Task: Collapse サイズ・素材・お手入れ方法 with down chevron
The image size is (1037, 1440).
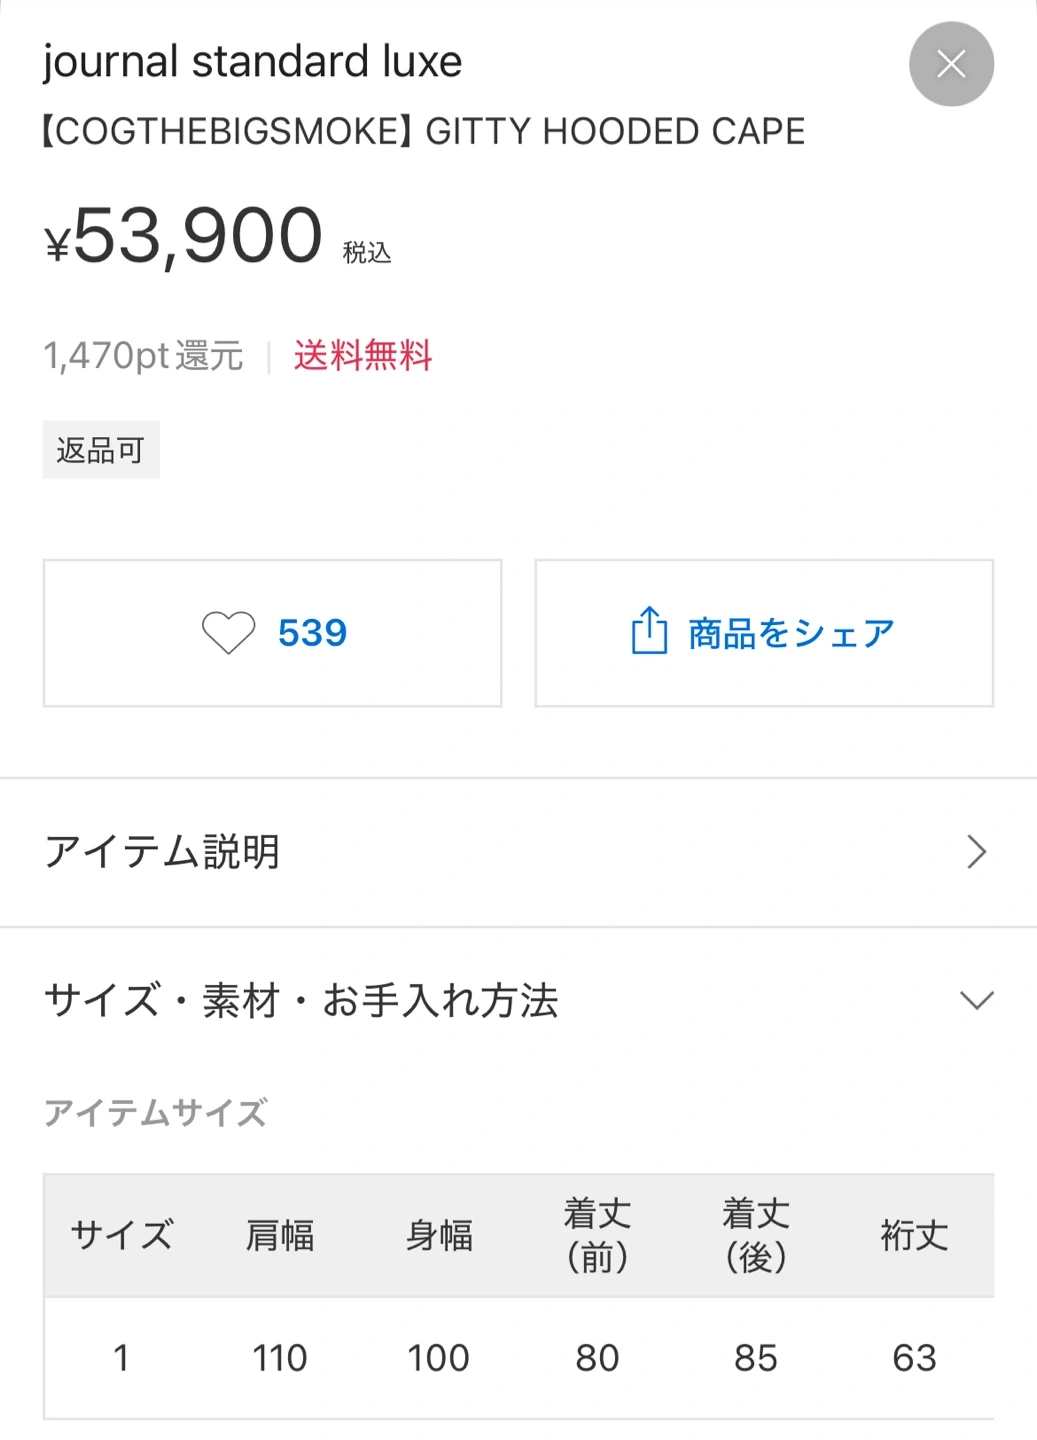Action: coord(976,1000)
